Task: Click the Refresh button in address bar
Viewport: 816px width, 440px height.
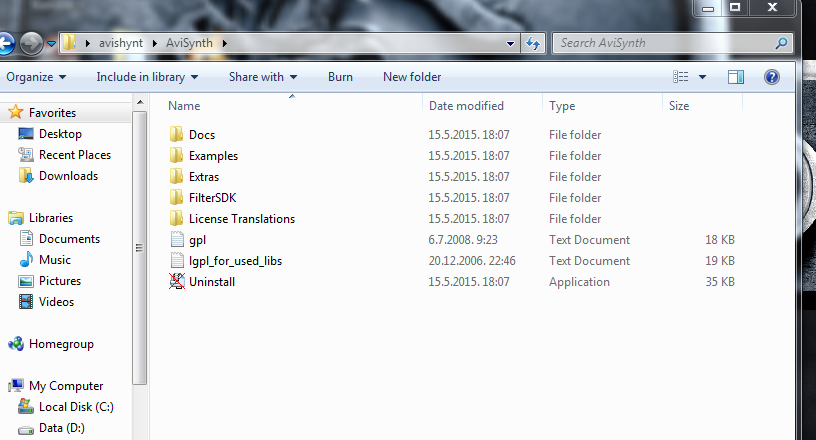Action: (x=532, y=43)
